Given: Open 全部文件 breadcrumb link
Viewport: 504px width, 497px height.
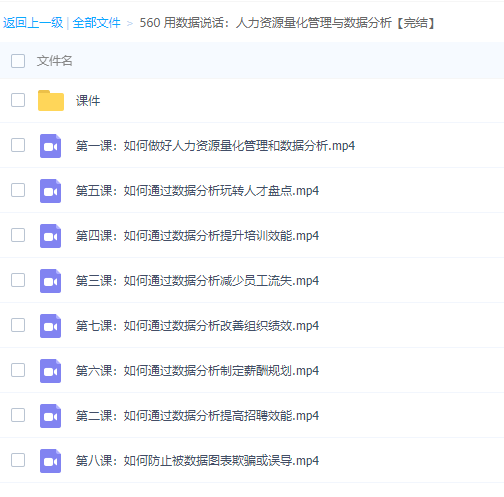Looking at the screenshot, I should [x=96, y=23].
